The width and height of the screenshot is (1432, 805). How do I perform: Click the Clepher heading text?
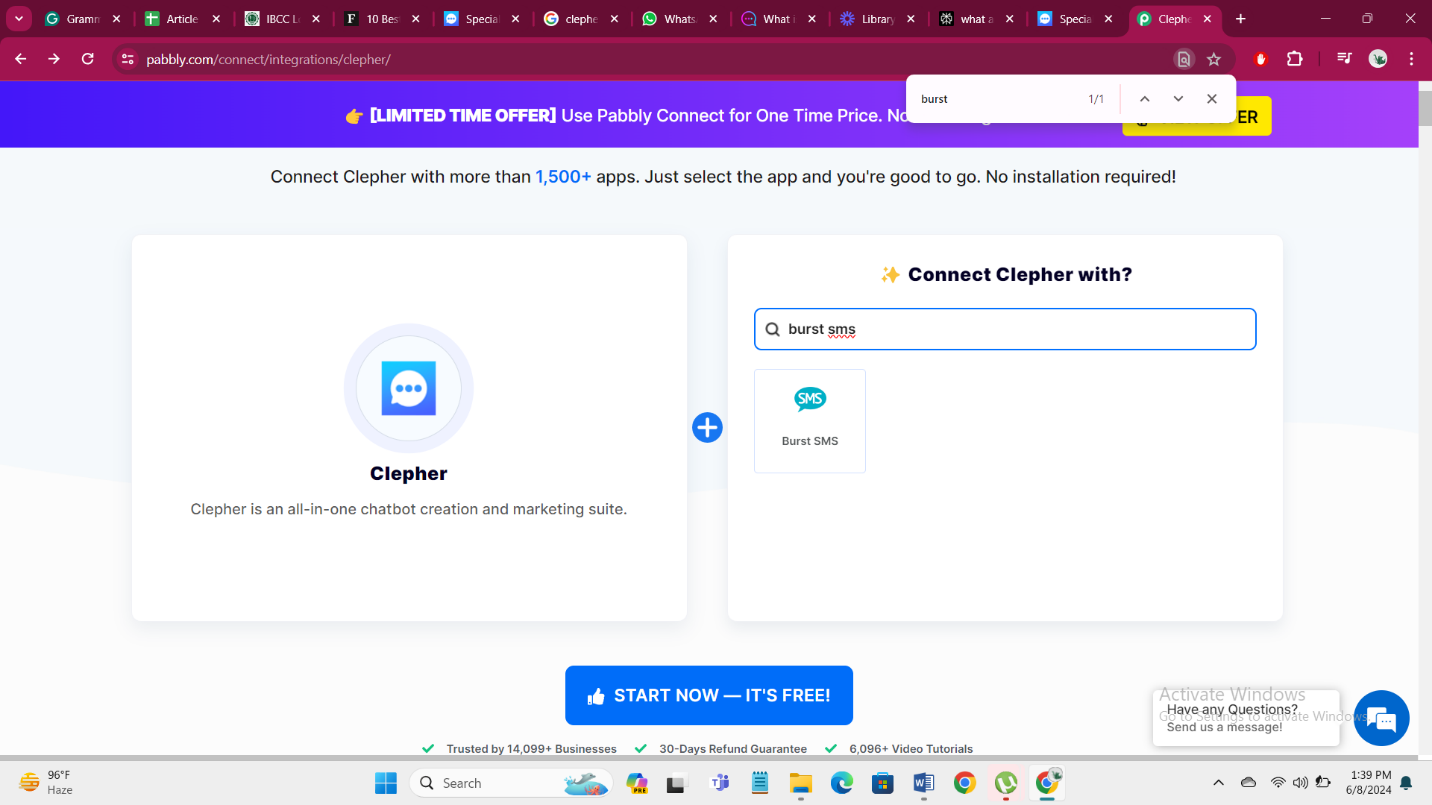[x=409, y=474]
